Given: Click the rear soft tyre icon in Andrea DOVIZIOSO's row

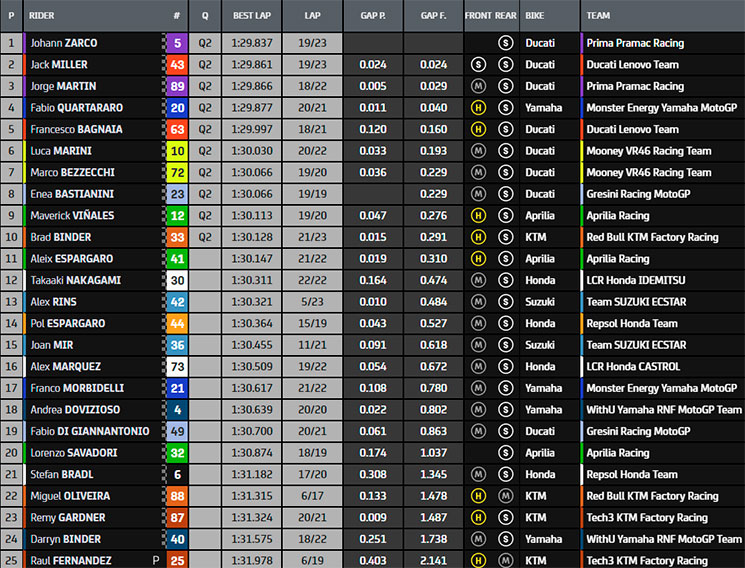Looking at the screenshot, I should (506, 410).
